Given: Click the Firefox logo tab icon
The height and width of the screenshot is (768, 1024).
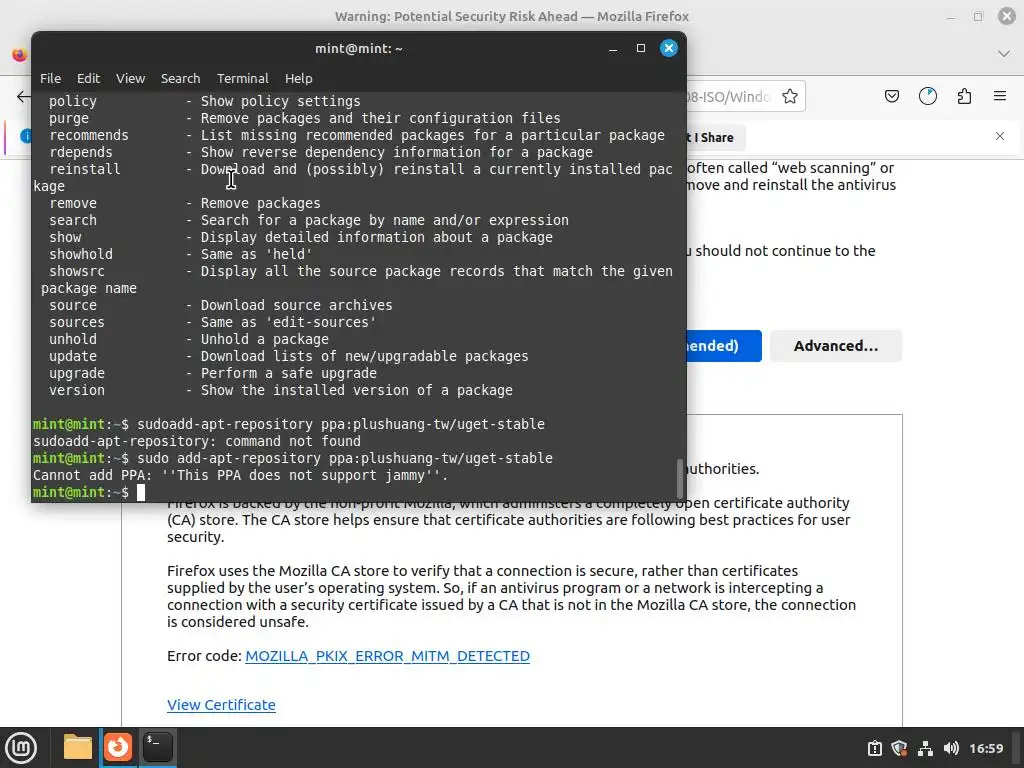Looking at the screenshot, I should [x=20, y=55].
